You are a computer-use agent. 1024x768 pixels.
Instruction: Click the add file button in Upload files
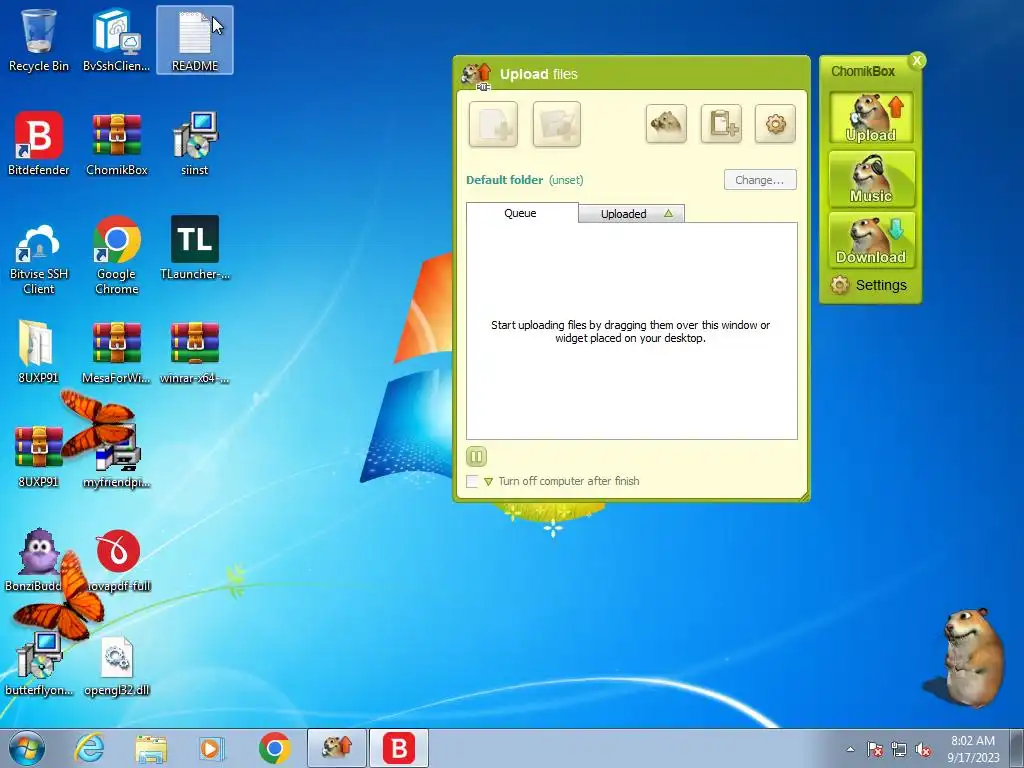(493, 124)
